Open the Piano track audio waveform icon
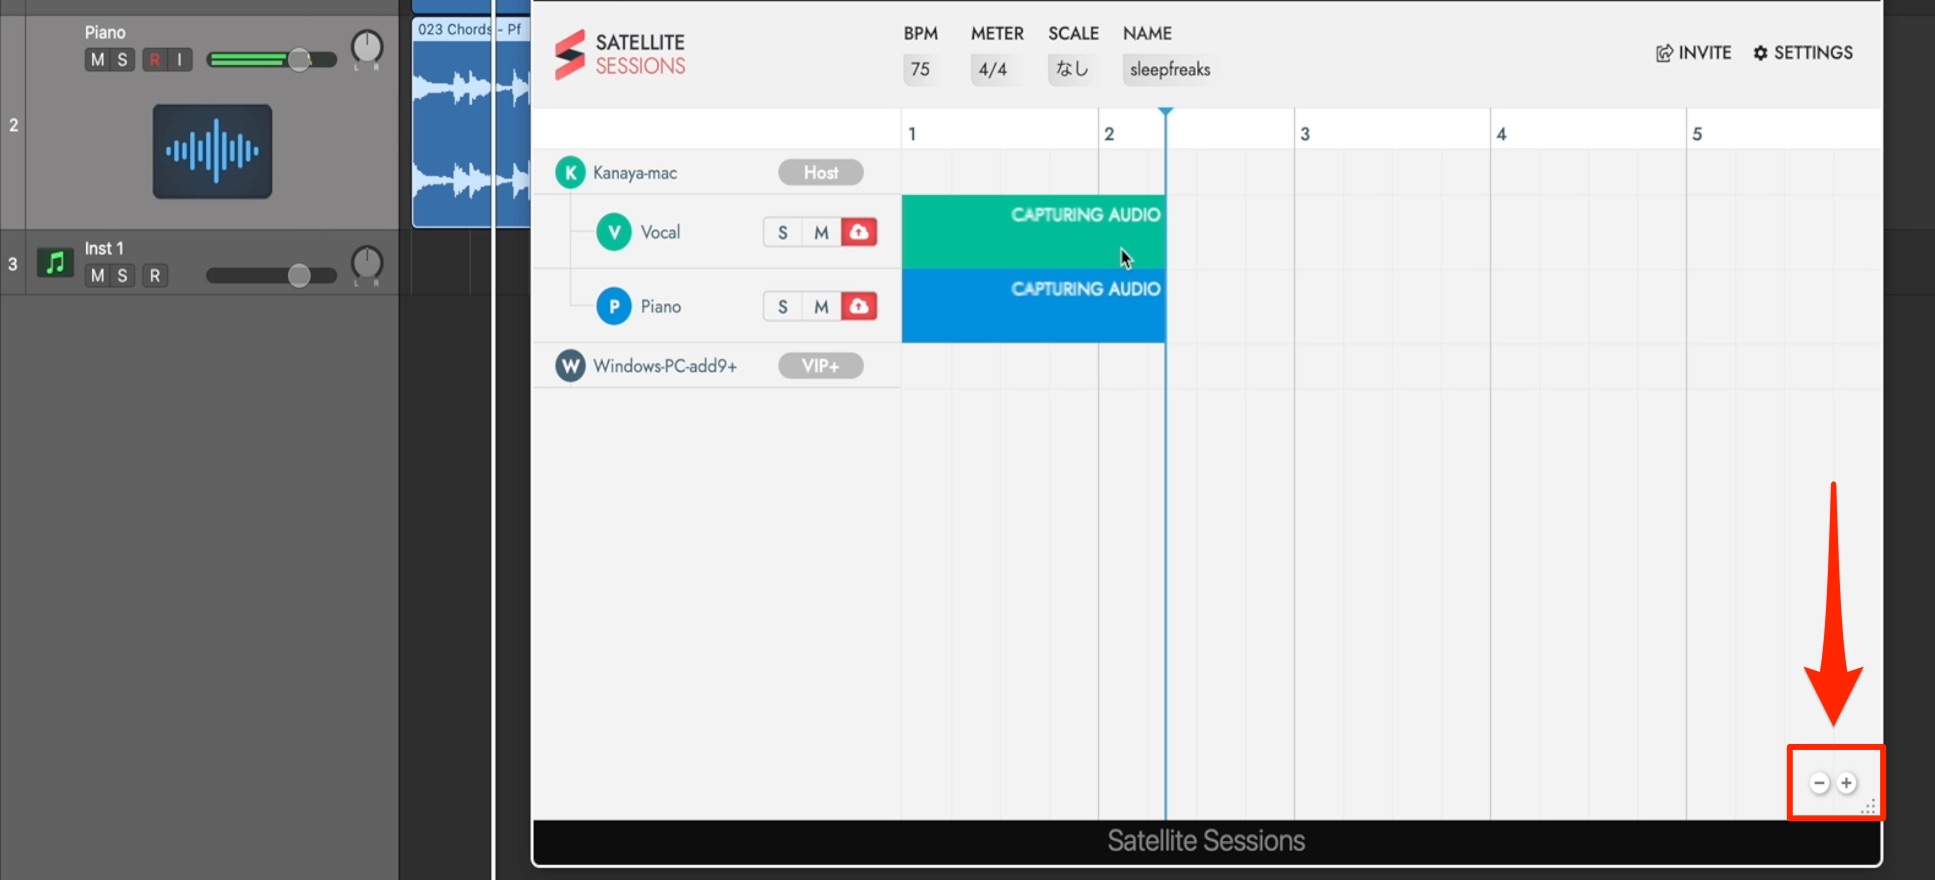This screenshot has width=1935, height=880. (x=212, y=151)
